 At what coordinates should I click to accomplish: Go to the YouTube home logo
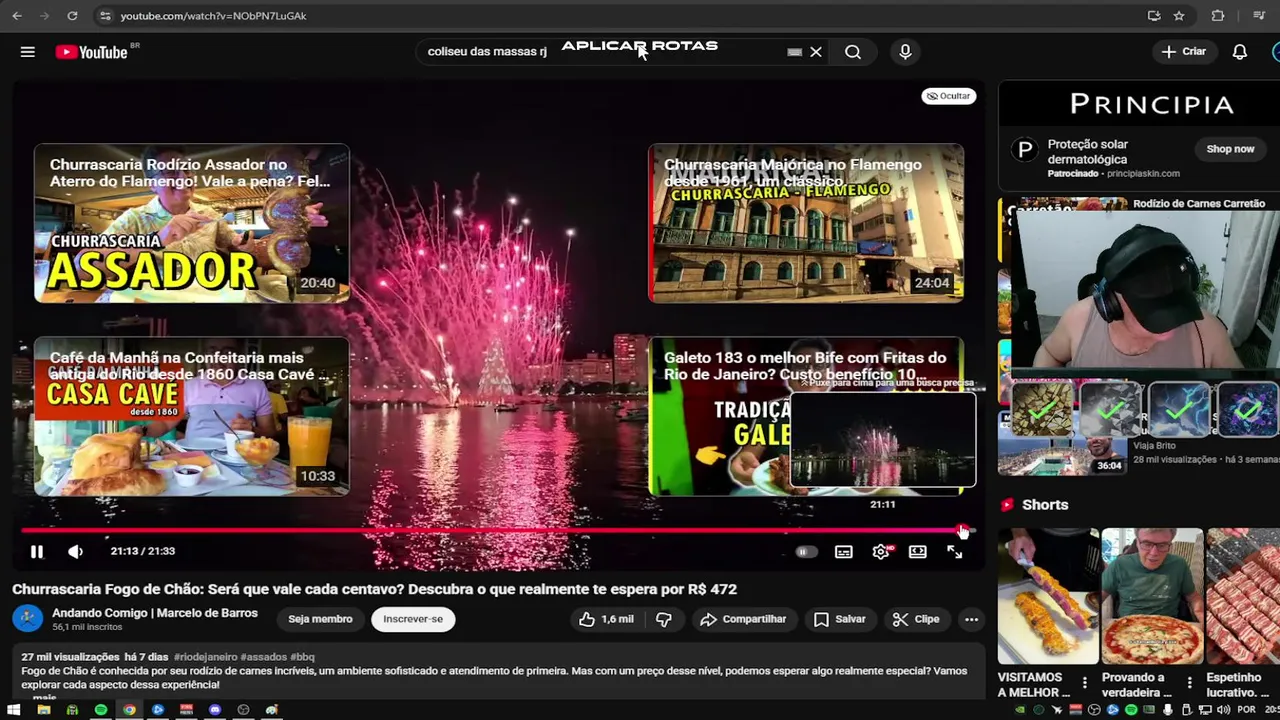point(91,52)
